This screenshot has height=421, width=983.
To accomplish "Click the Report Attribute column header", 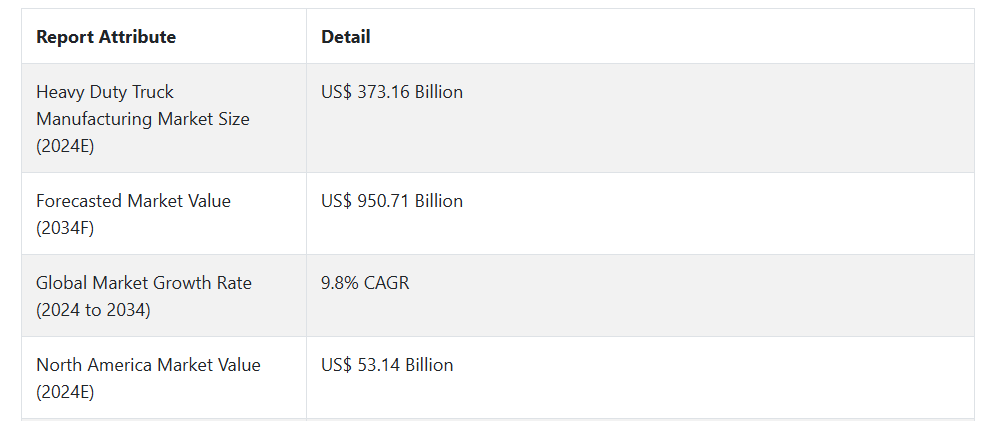I will click(106, 37).
